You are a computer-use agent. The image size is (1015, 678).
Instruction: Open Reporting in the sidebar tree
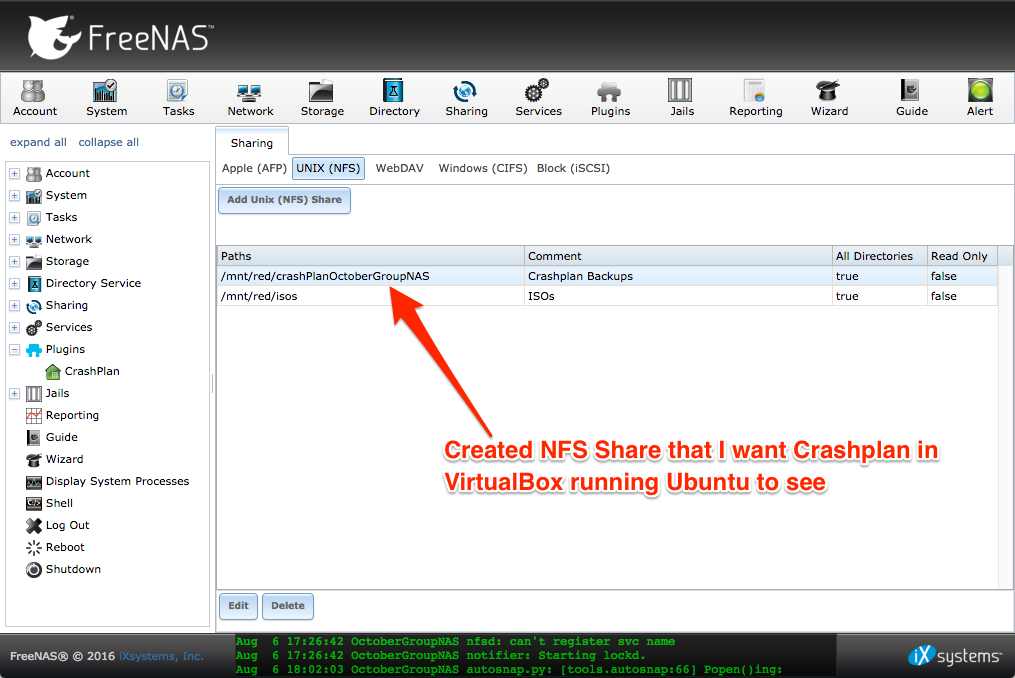coord(63,415)
